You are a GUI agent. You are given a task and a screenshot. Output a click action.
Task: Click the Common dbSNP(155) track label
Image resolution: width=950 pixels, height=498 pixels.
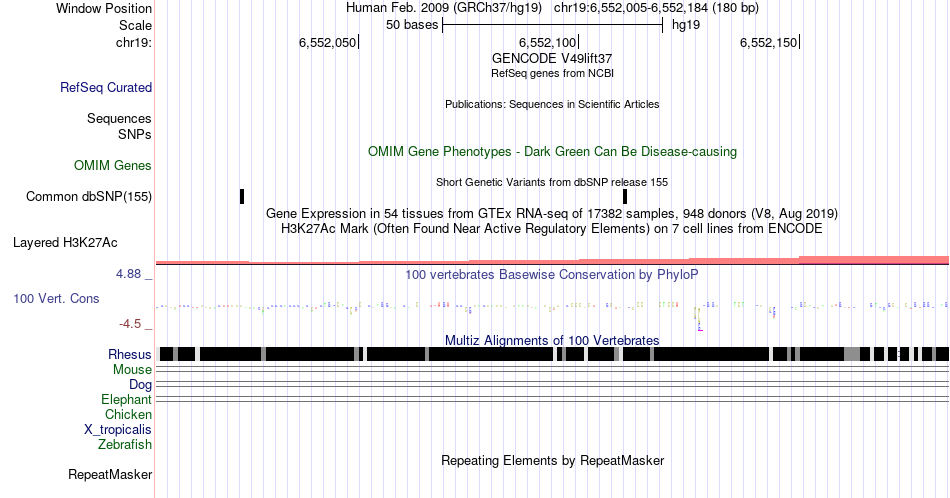tap(89, 196)
